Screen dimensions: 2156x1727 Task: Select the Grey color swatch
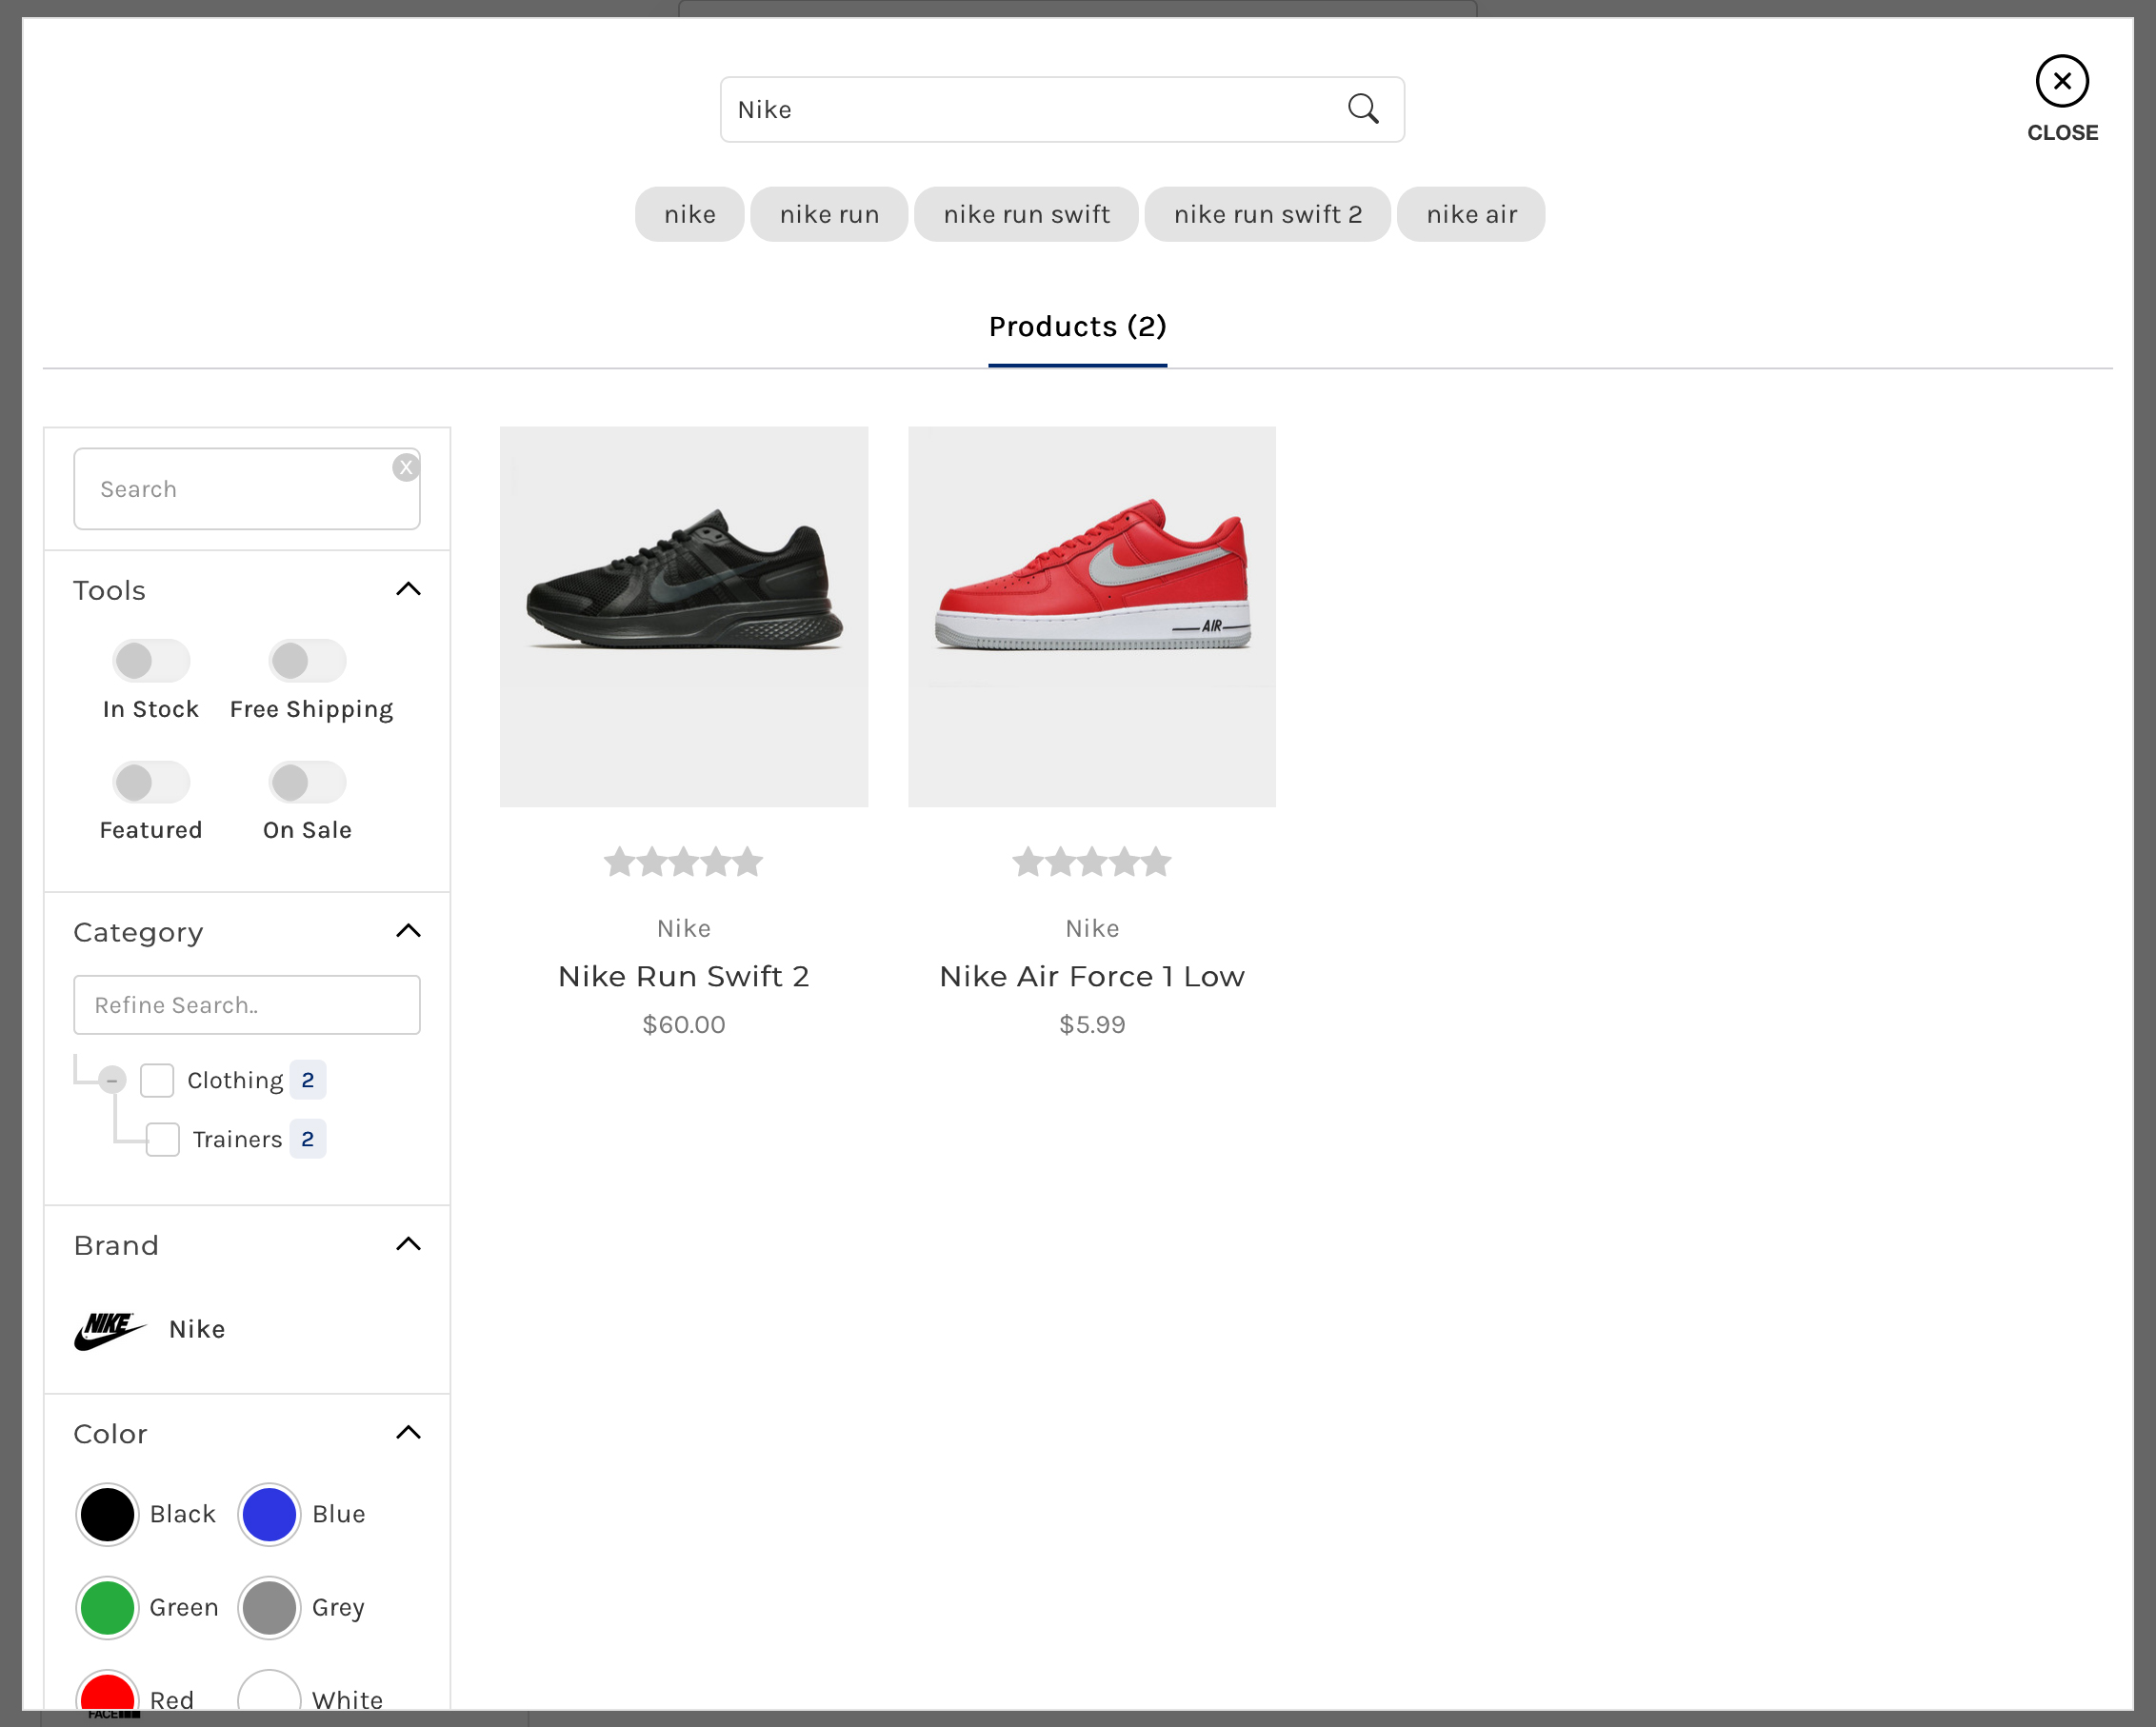click(269, 1608)
